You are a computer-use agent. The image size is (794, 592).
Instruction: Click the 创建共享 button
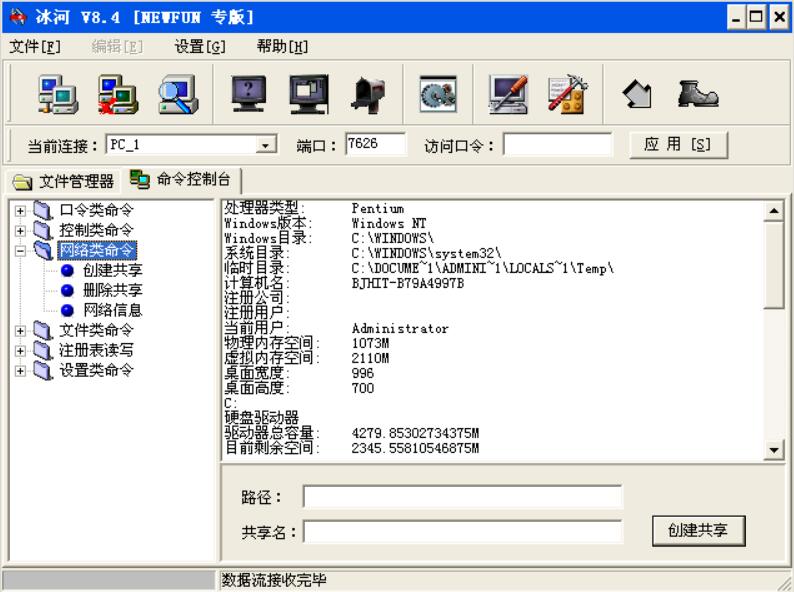[698, 531]
